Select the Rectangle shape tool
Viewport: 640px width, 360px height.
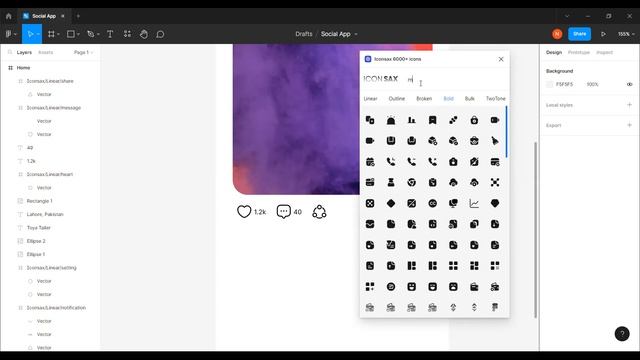71,34
